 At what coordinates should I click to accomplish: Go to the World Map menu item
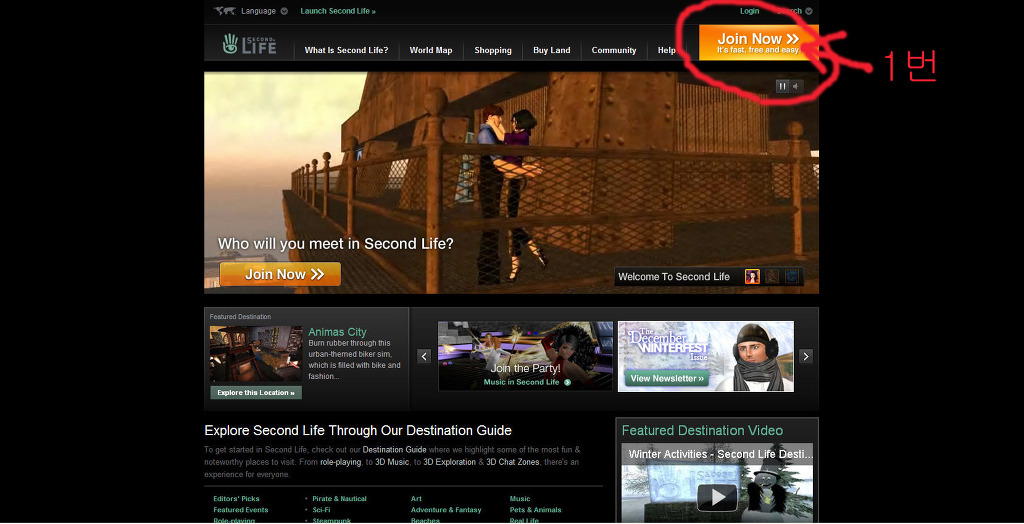coord(431,50)
